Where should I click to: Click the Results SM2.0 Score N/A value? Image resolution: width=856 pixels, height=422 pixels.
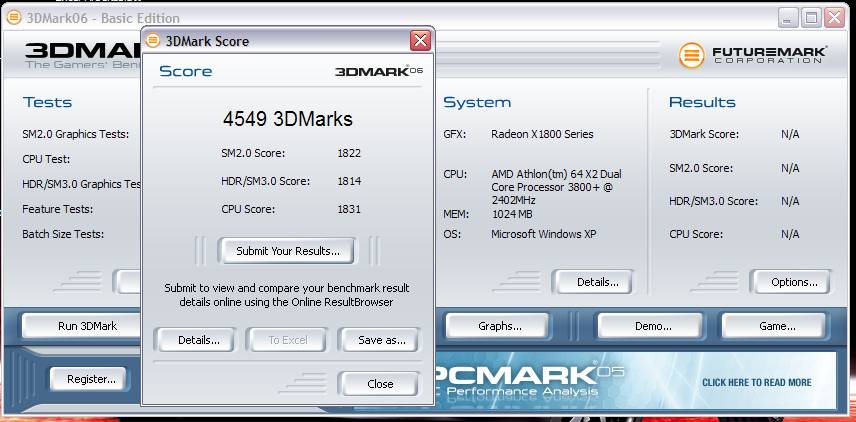click(x=790, y=168)
